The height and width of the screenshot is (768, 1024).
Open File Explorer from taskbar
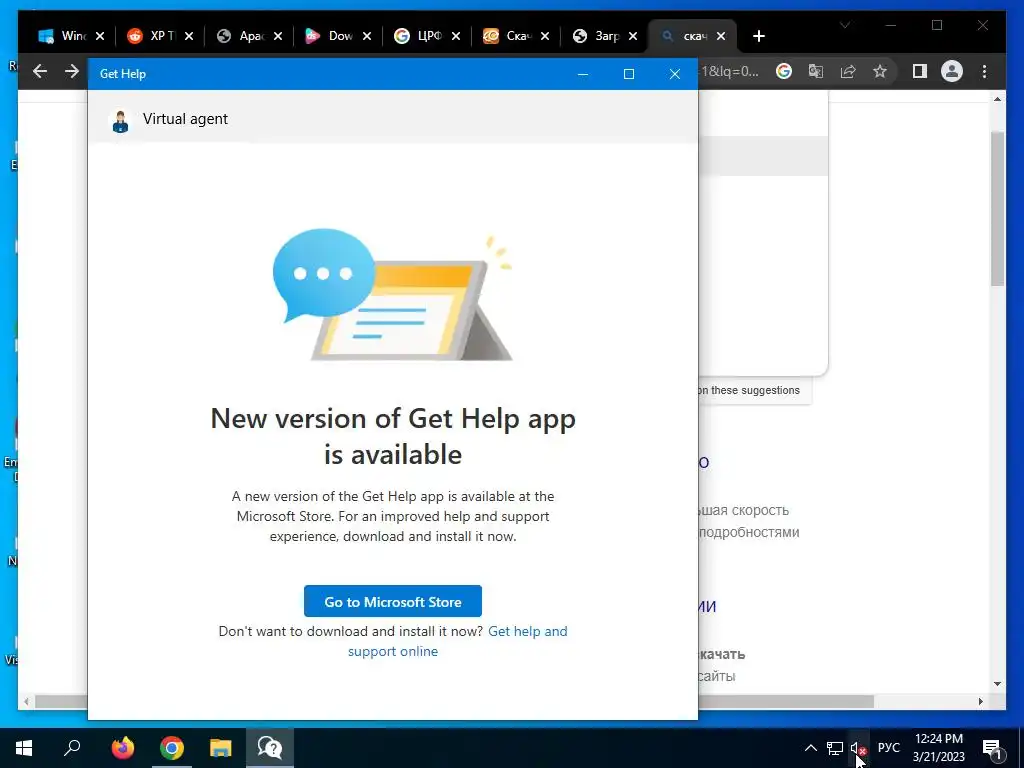pos(221,748)
